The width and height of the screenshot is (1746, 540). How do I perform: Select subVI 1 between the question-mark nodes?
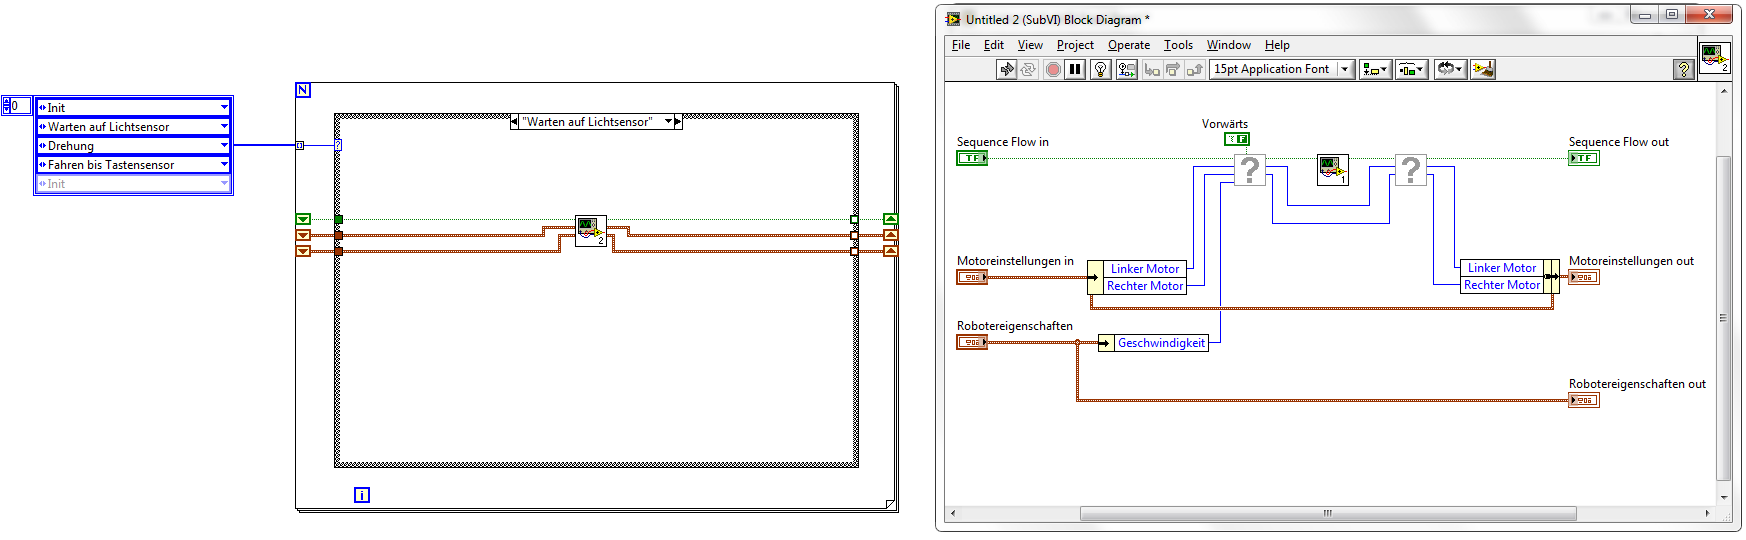click(x=1333, y=170)
